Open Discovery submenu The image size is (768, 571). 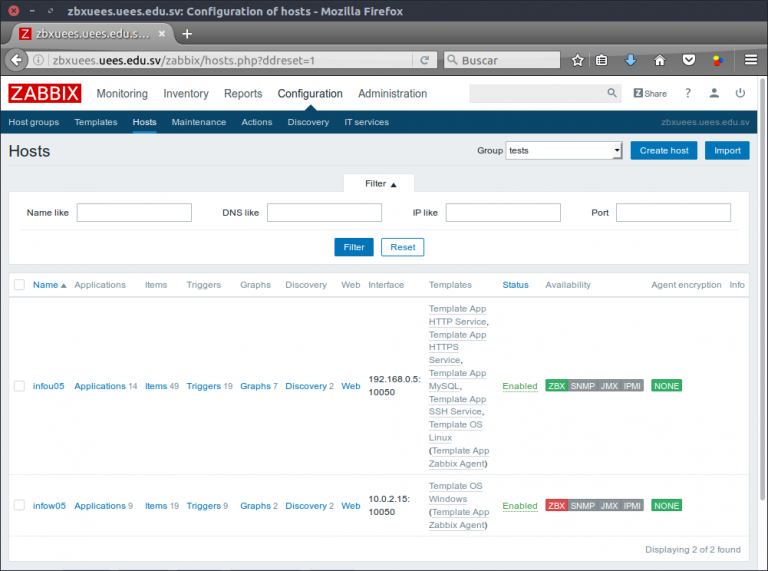tap(308, 122)
